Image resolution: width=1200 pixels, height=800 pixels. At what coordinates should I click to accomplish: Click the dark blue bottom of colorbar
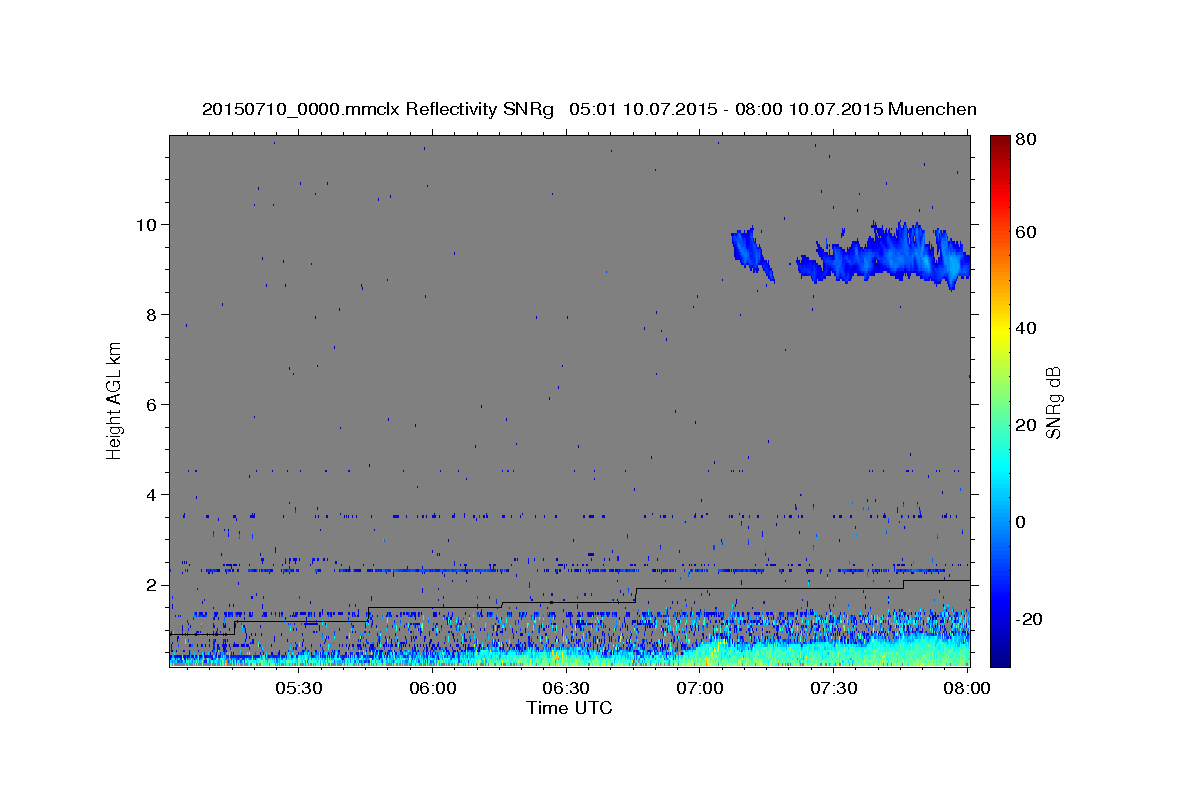1000,655
